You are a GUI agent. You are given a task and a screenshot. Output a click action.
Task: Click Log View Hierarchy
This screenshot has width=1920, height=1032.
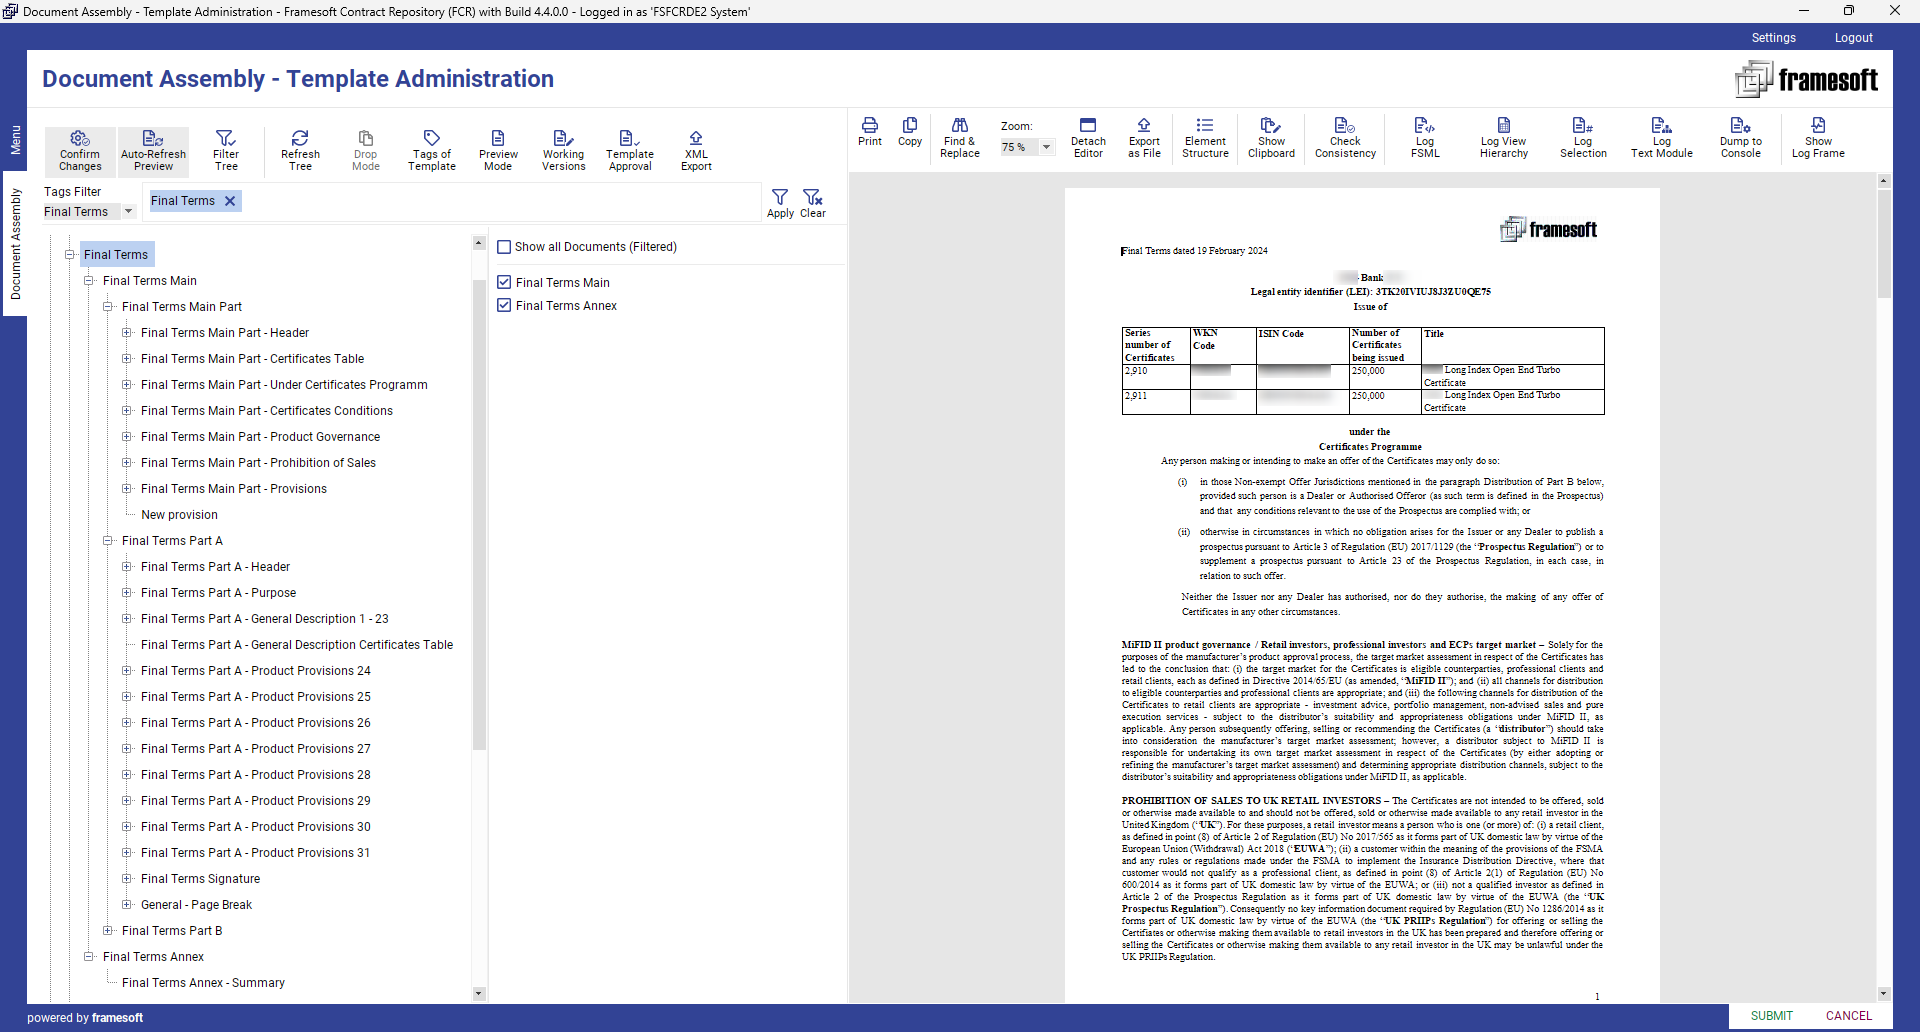pos(1504,138)
